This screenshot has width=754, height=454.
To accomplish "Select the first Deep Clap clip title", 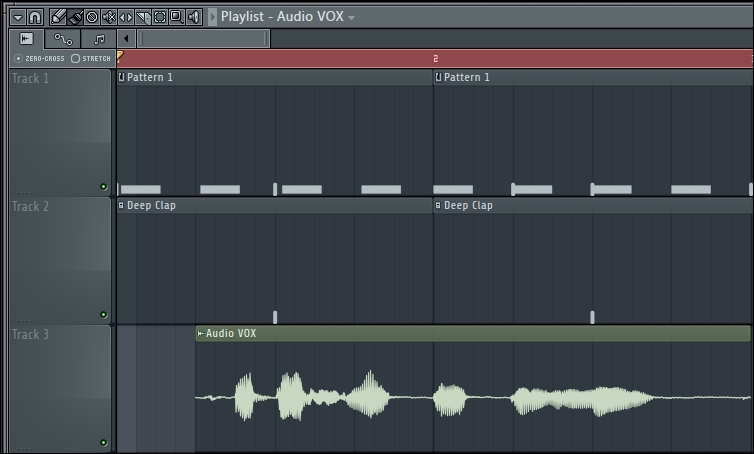I will click(151, 206).
